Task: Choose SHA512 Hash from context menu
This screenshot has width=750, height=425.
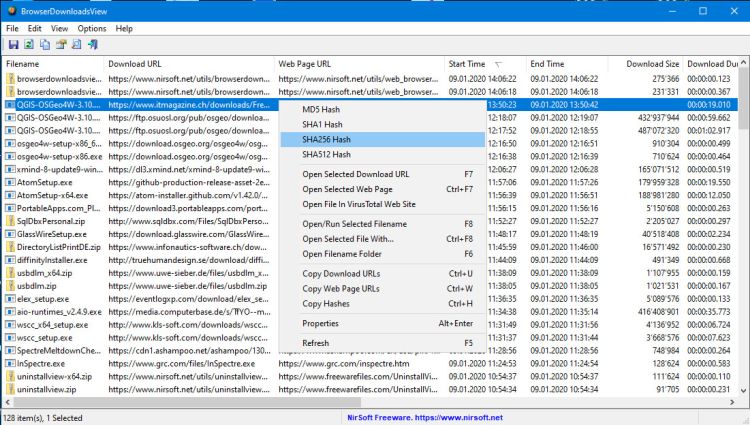Action: point(383,154)
